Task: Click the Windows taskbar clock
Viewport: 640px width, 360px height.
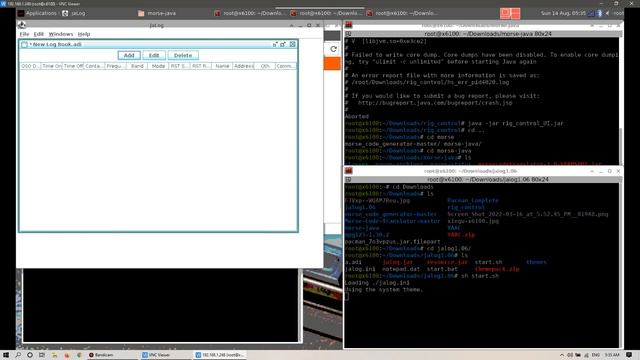Action: tap(612, 355)
